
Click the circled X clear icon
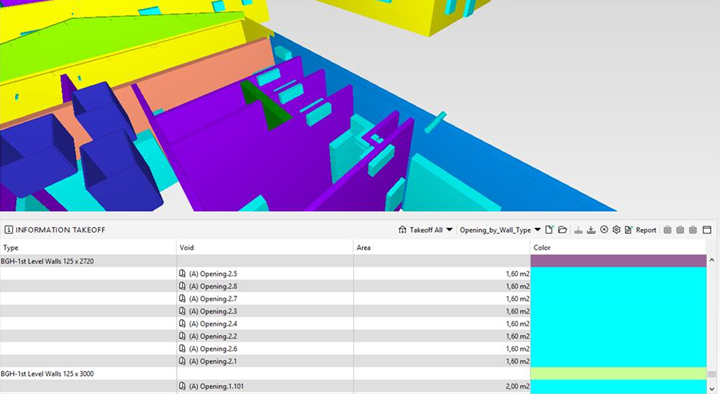604,230
